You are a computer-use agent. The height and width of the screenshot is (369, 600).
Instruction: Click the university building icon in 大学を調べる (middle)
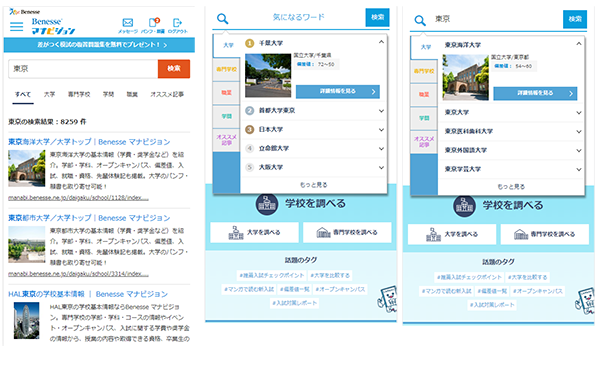pyautogui.click(x=236, y=232)
